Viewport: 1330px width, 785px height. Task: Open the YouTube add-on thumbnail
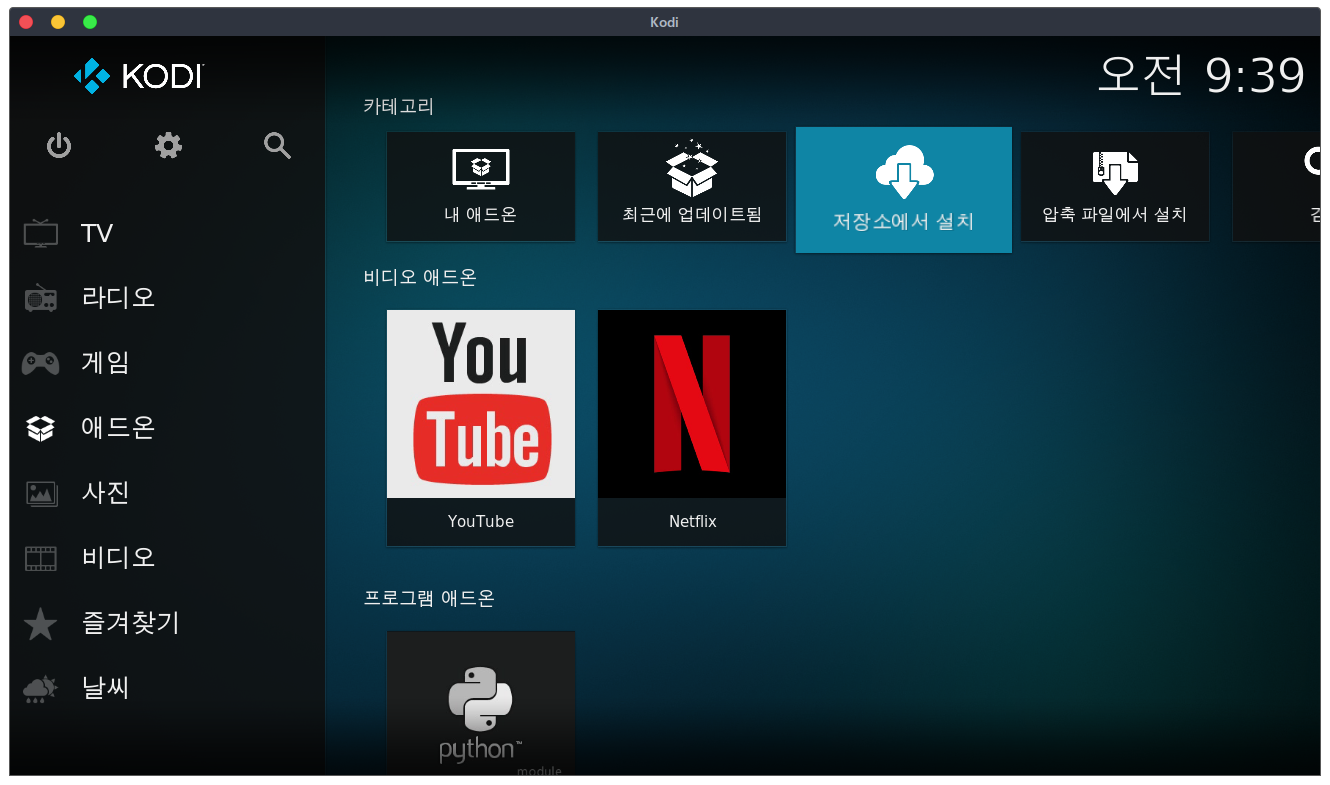[x=481, y=404]
